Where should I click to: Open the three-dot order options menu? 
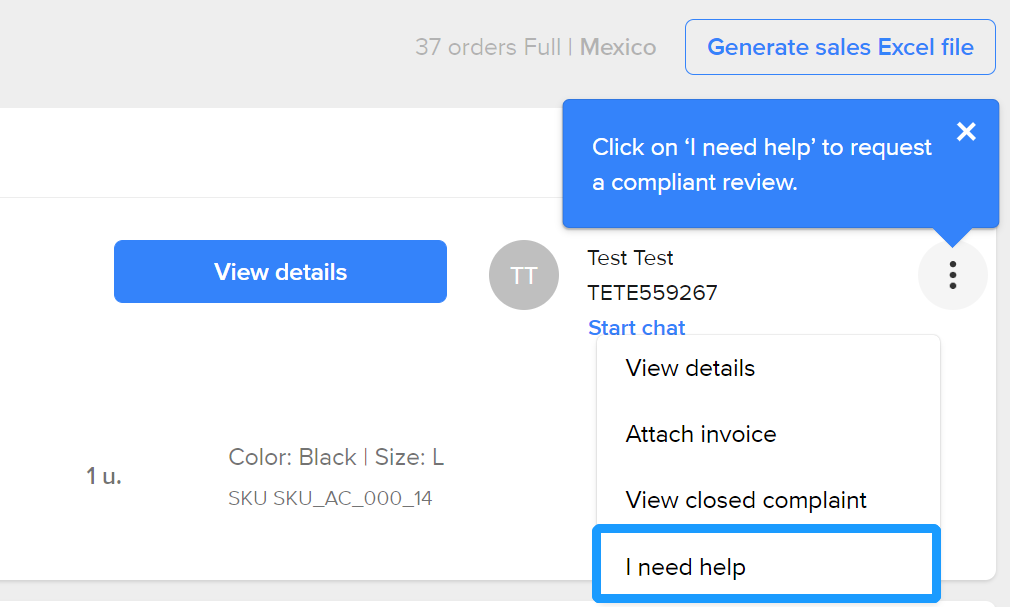(x=952, y=275)
